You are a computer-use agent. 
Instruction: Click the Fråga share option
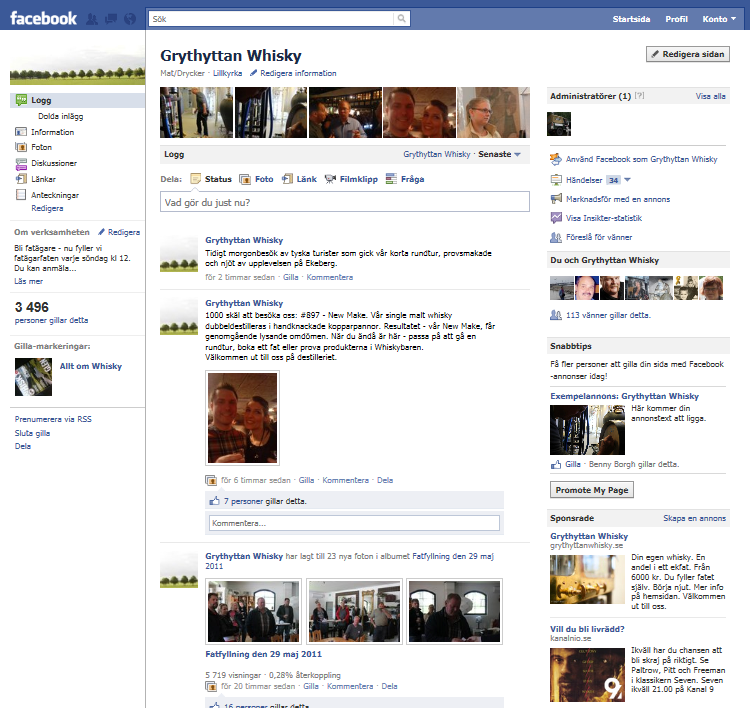pyautogui.click(x=405, y=179)
